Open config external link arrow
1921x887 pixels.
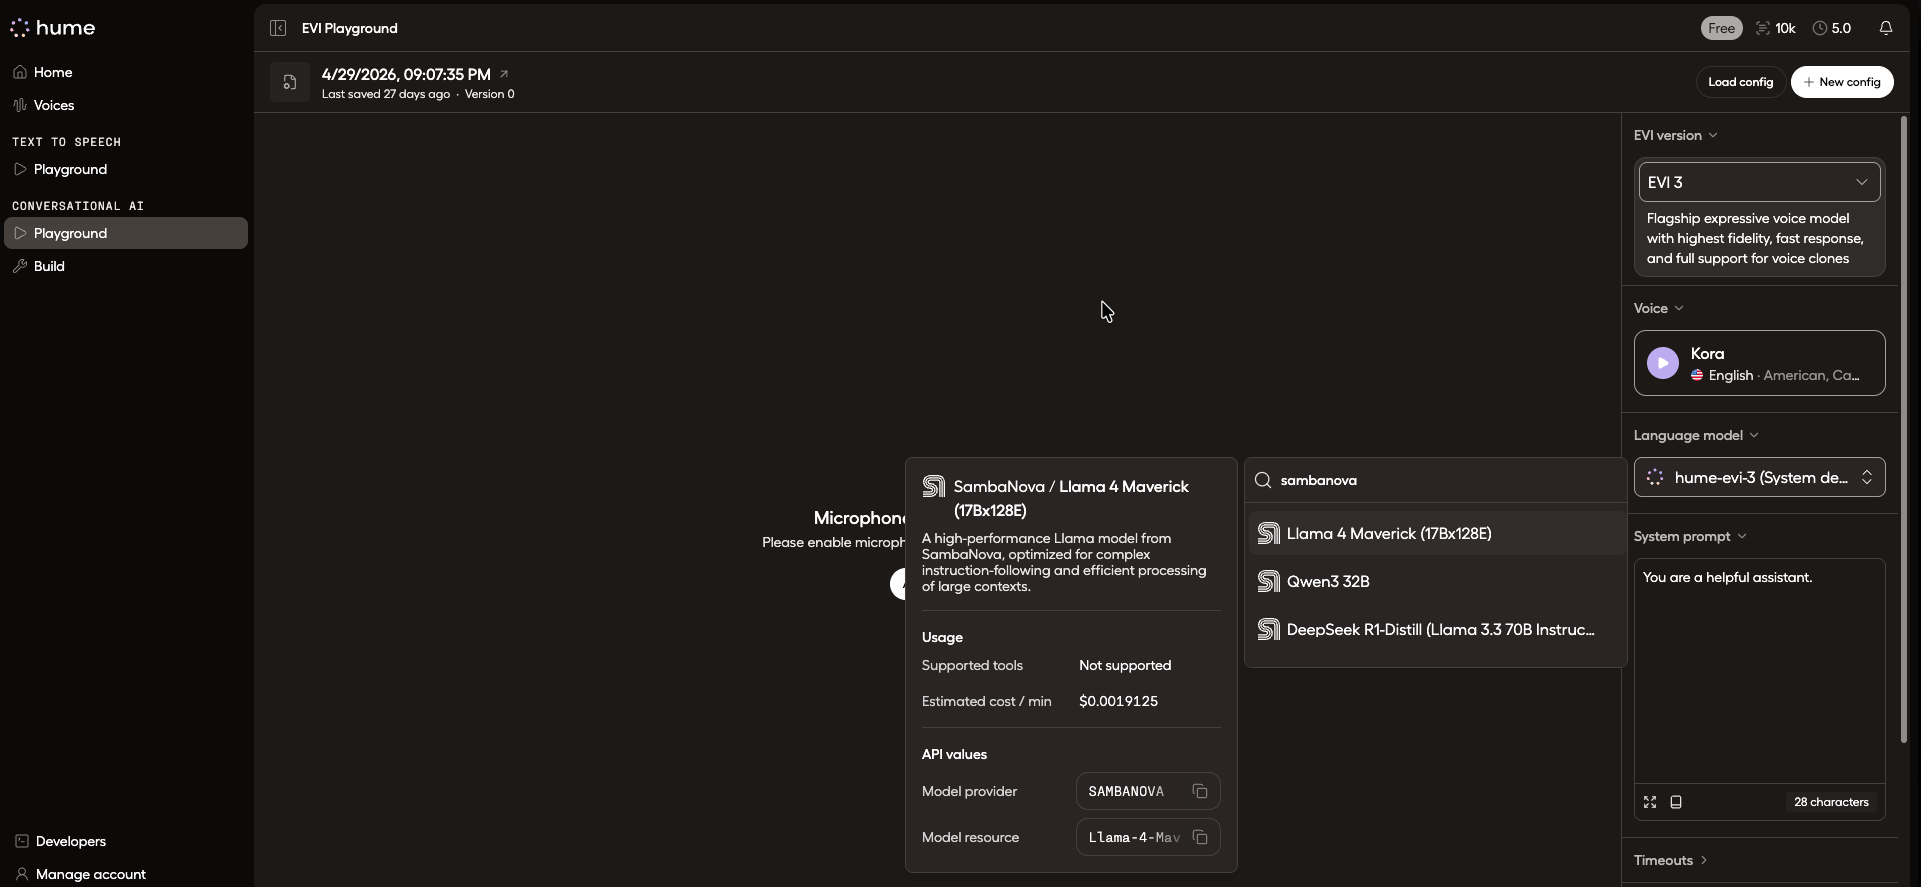504,74
